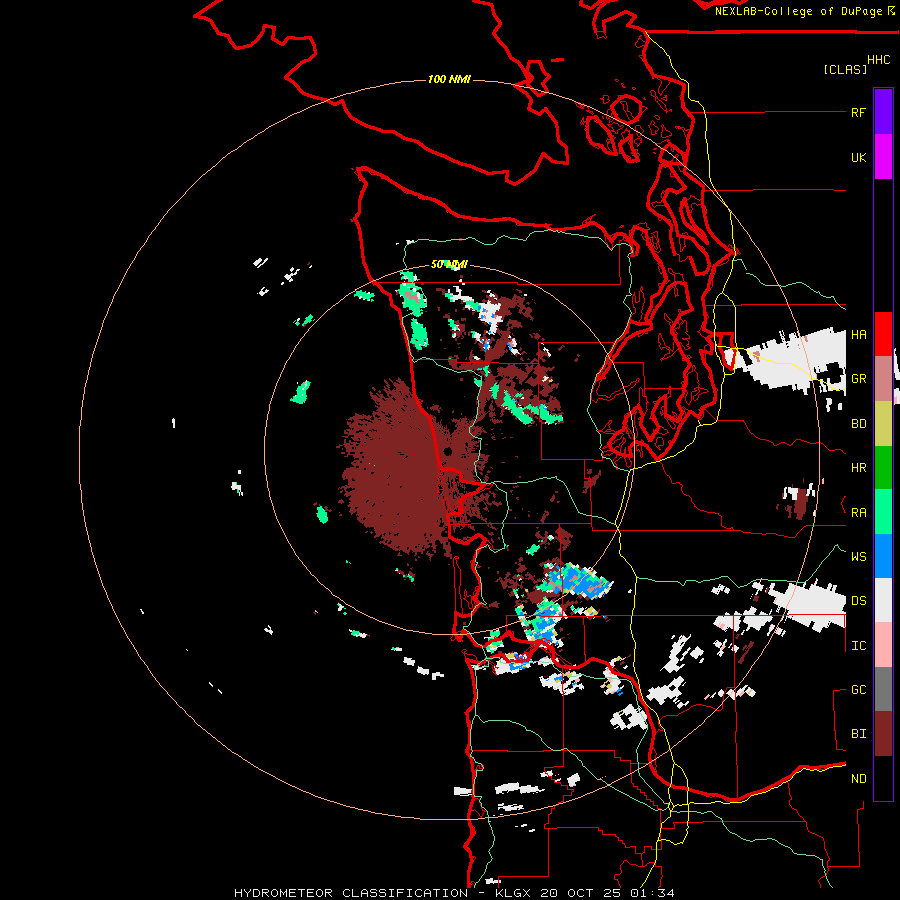900x900 pixels.
Task: Click the IC legend label
Action: [x=858, y=646]
